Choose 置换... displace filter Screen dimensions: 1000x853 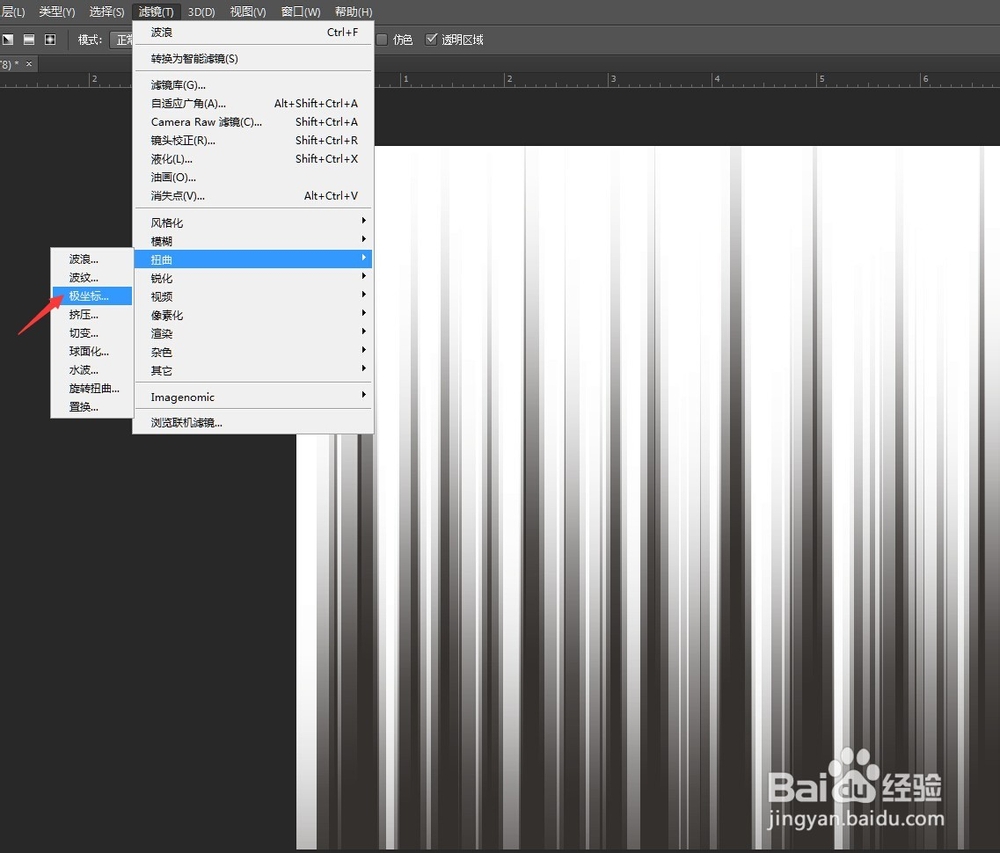(92, 407)
